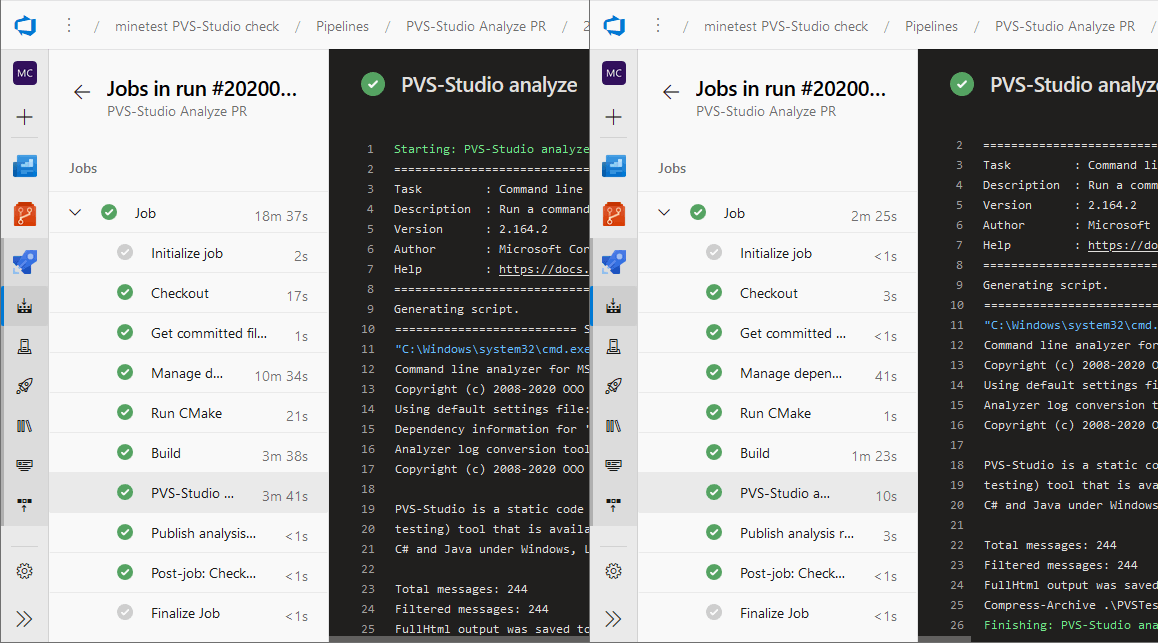Open Boards icon in left sidebar
Screen dimensions: 1158x643
tap(25, 166)
